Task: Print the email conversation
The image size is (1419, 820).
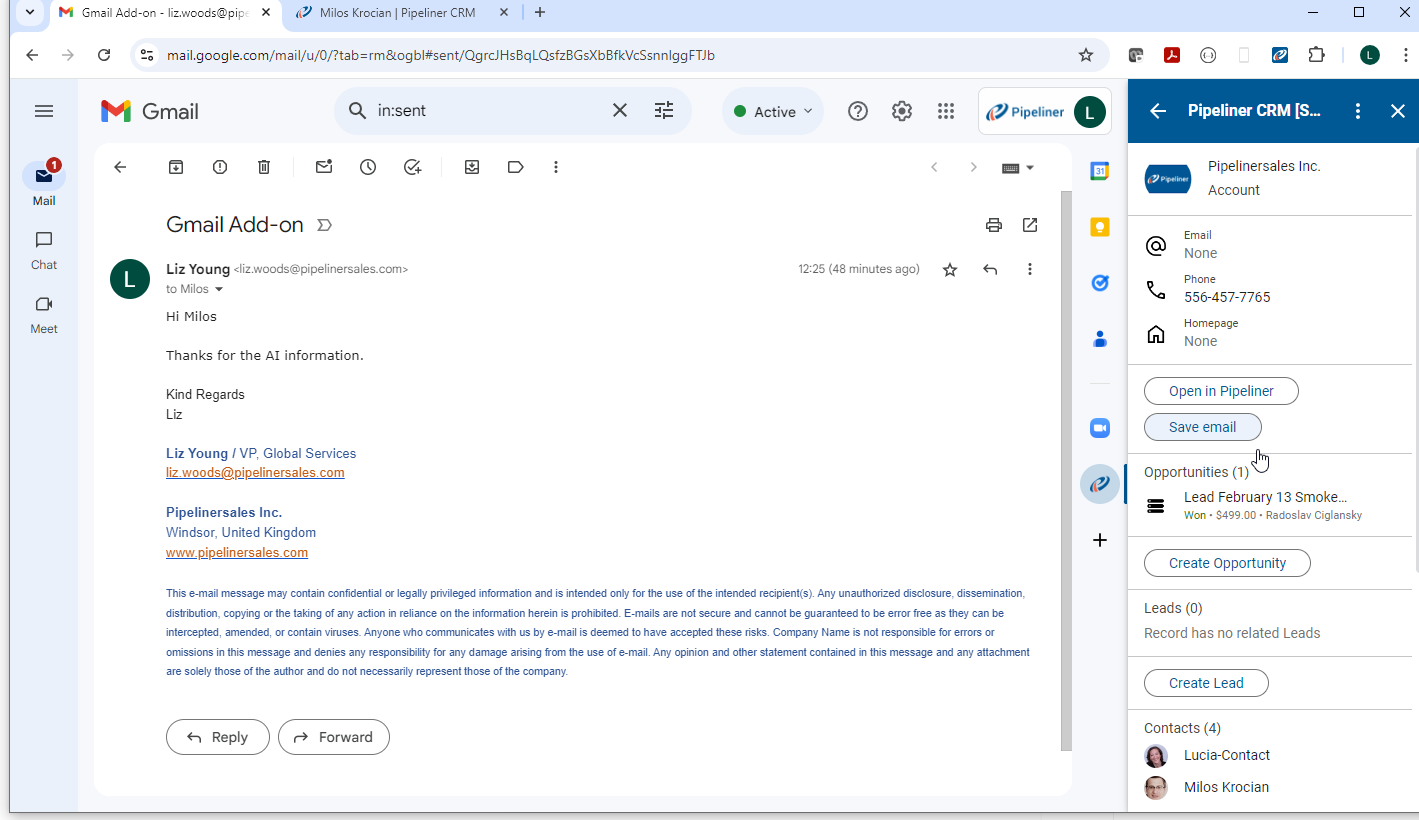Action: [x=993, y=225]
